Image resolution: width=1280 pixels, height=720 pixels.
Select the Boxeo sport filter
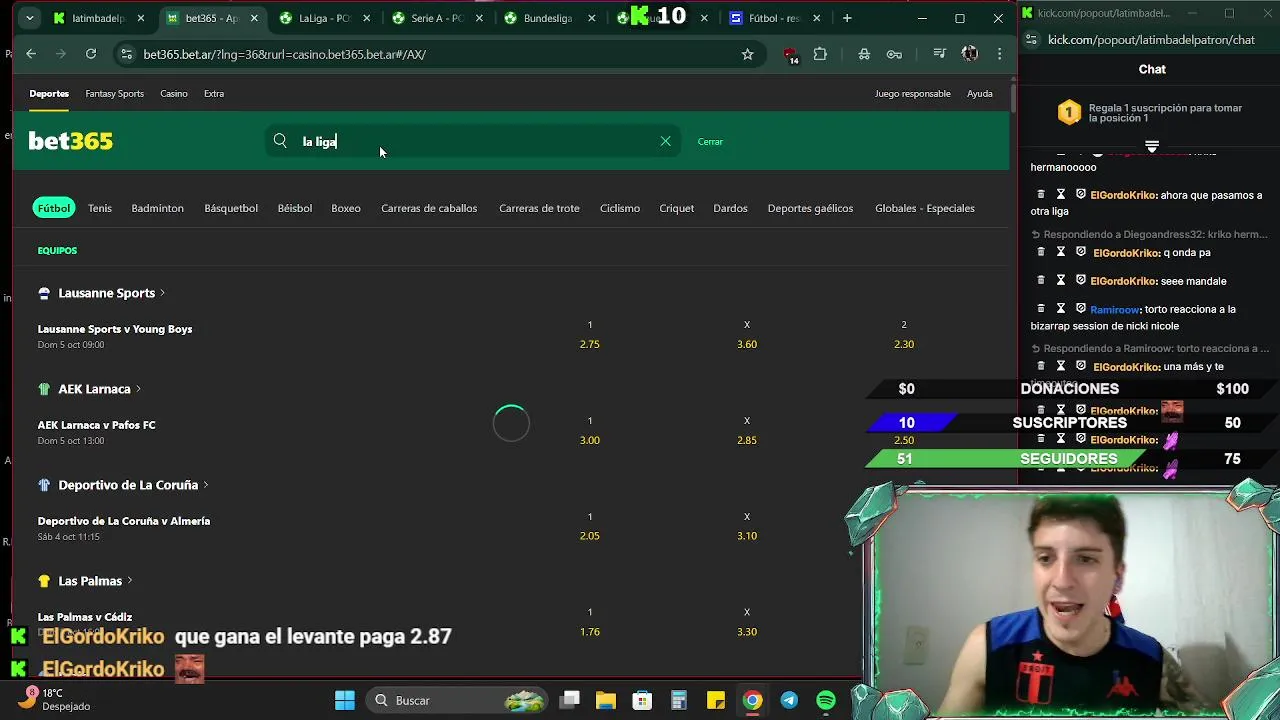click(346, 208)
